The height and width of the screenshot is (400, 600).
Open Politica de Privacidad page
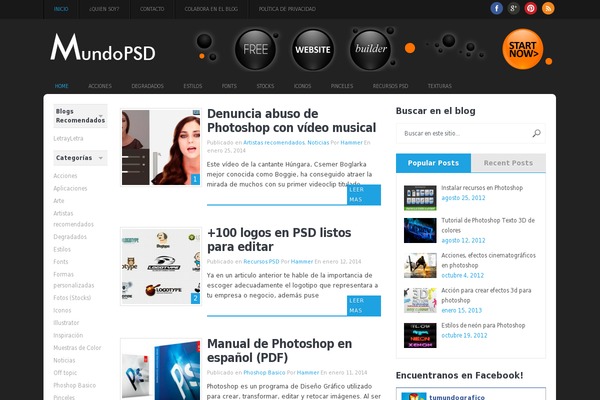(x=287, y=9)
